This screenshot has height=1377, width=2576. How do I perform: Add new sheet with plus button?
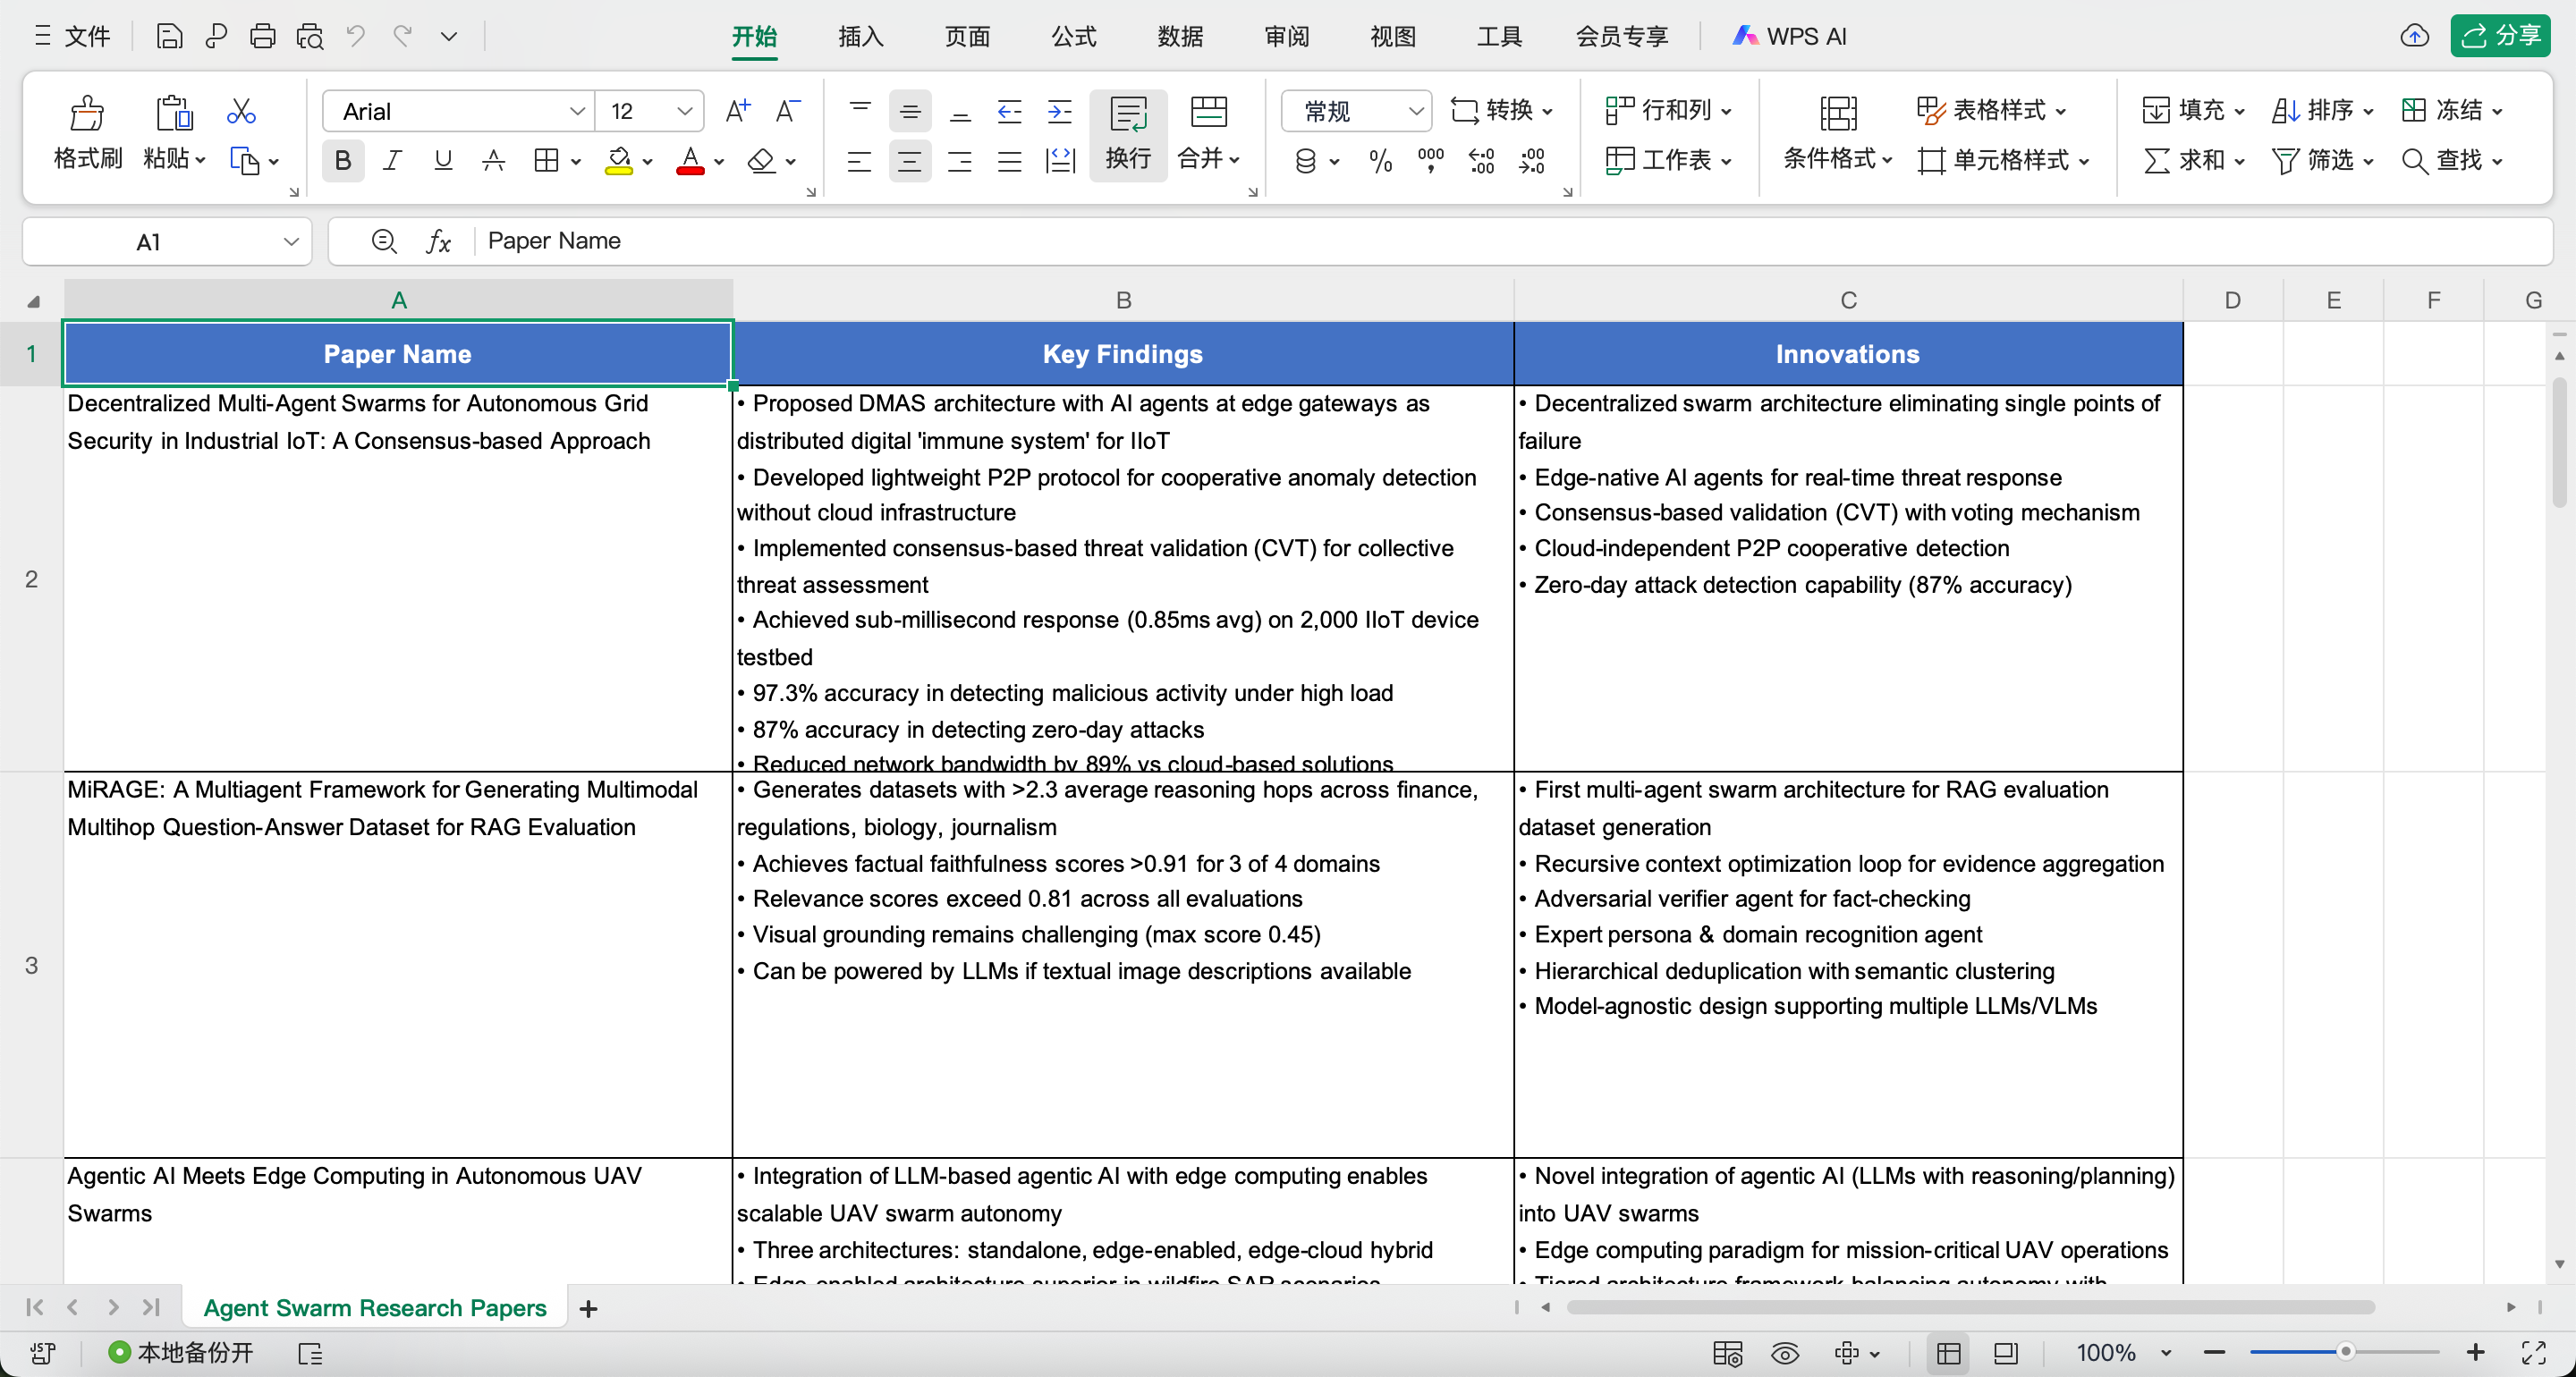click(x=589, y=1308)
